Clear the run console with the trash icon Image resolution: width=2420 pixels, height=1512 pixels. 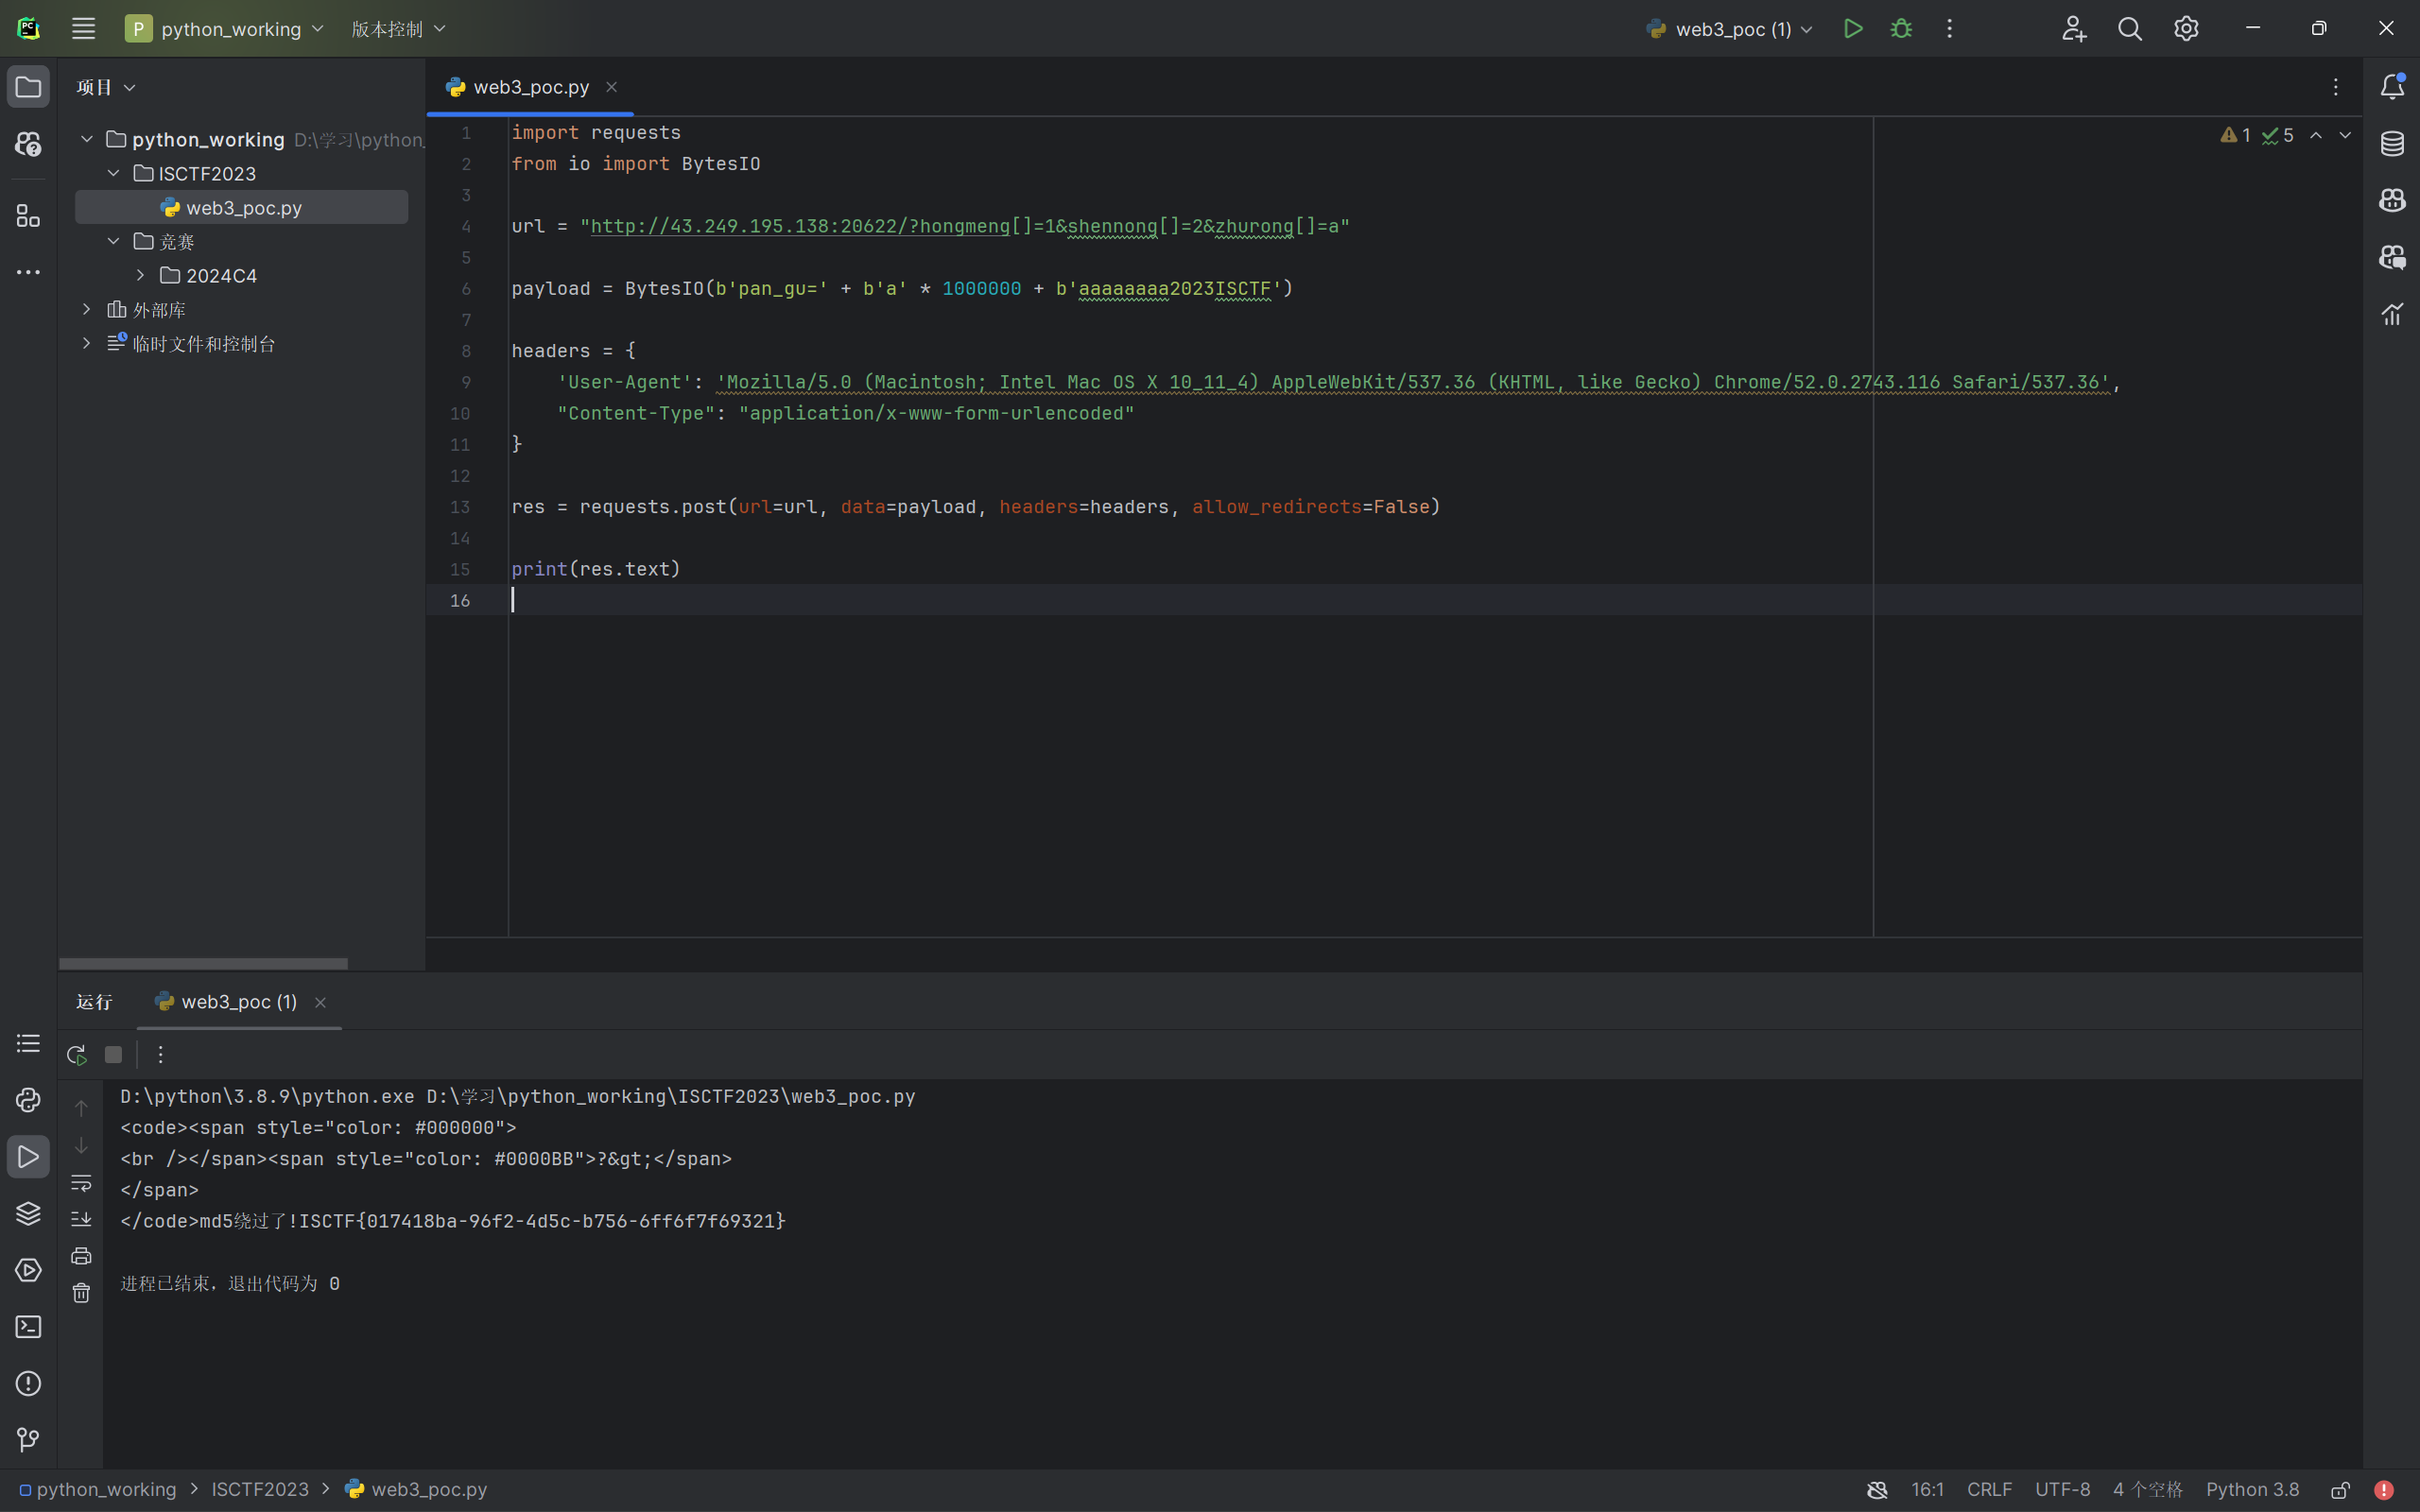pos(81,1293)
